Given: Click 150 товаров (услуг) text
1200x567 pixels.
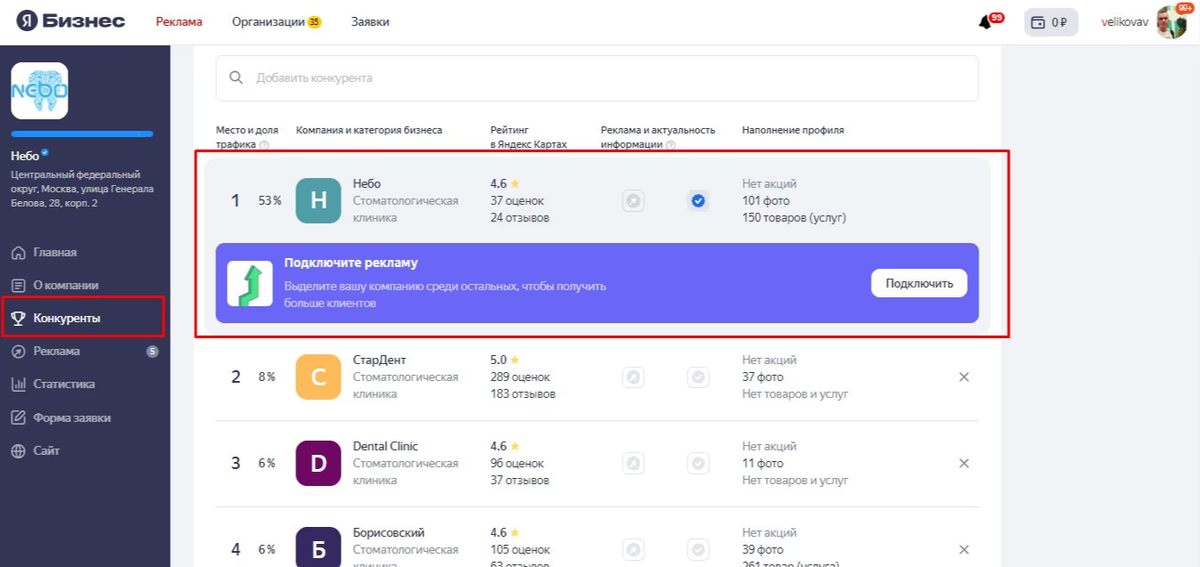Looking at the screenshot, I should [794, 218].
